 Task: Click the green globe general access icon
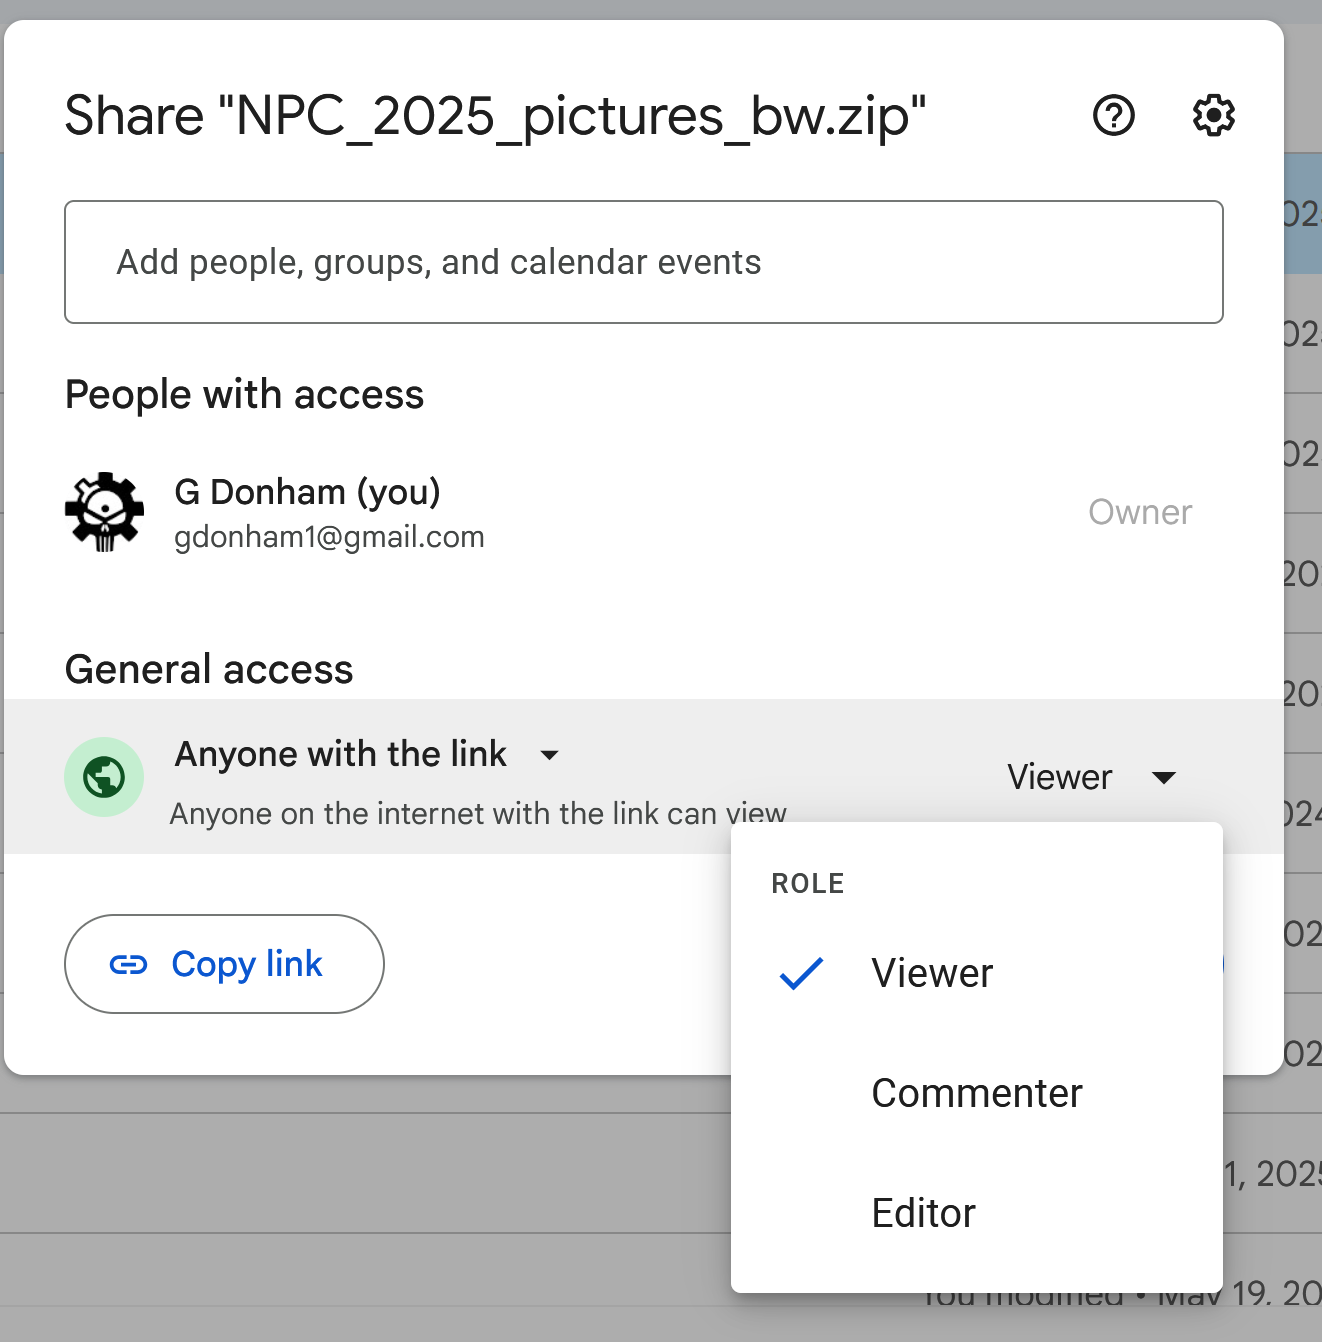click(x=104, y=777)
